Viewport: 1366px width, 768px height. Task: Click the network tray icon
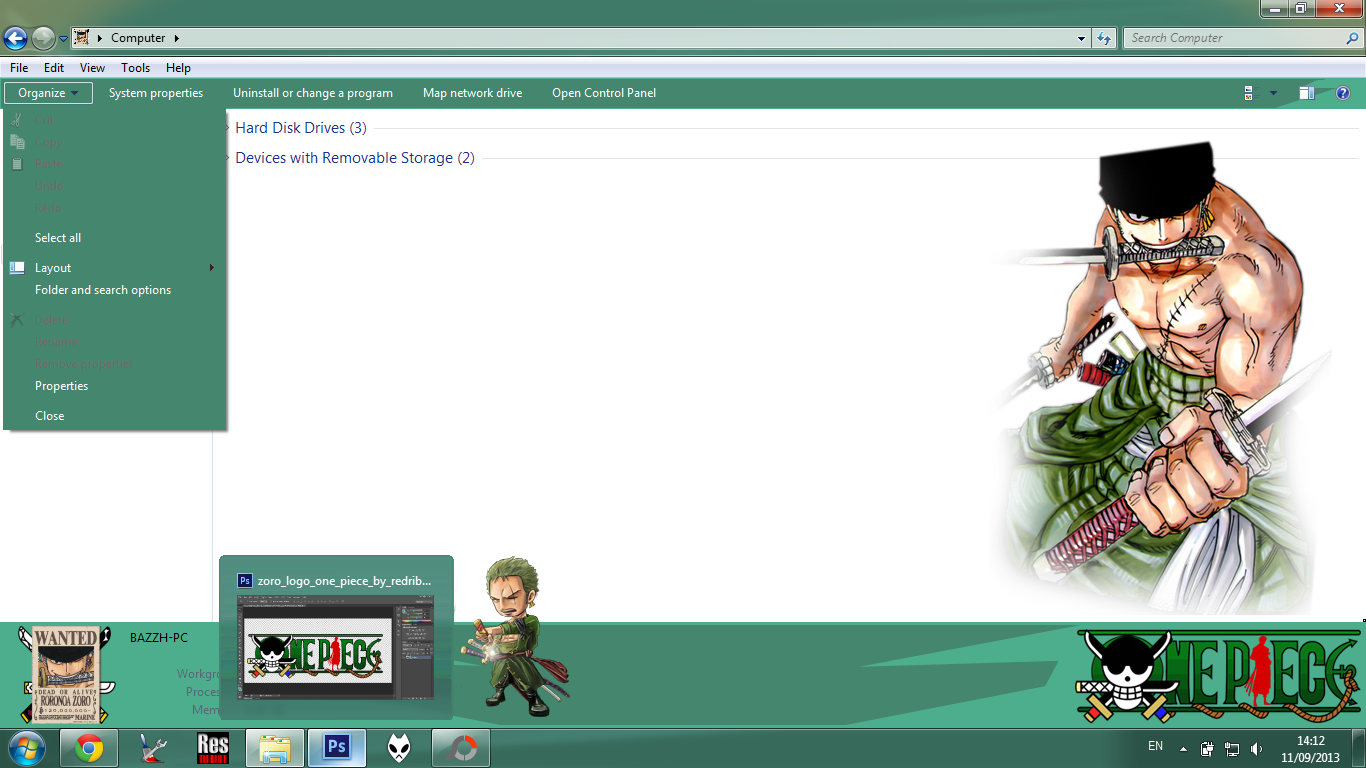(x=1232, y=748)
